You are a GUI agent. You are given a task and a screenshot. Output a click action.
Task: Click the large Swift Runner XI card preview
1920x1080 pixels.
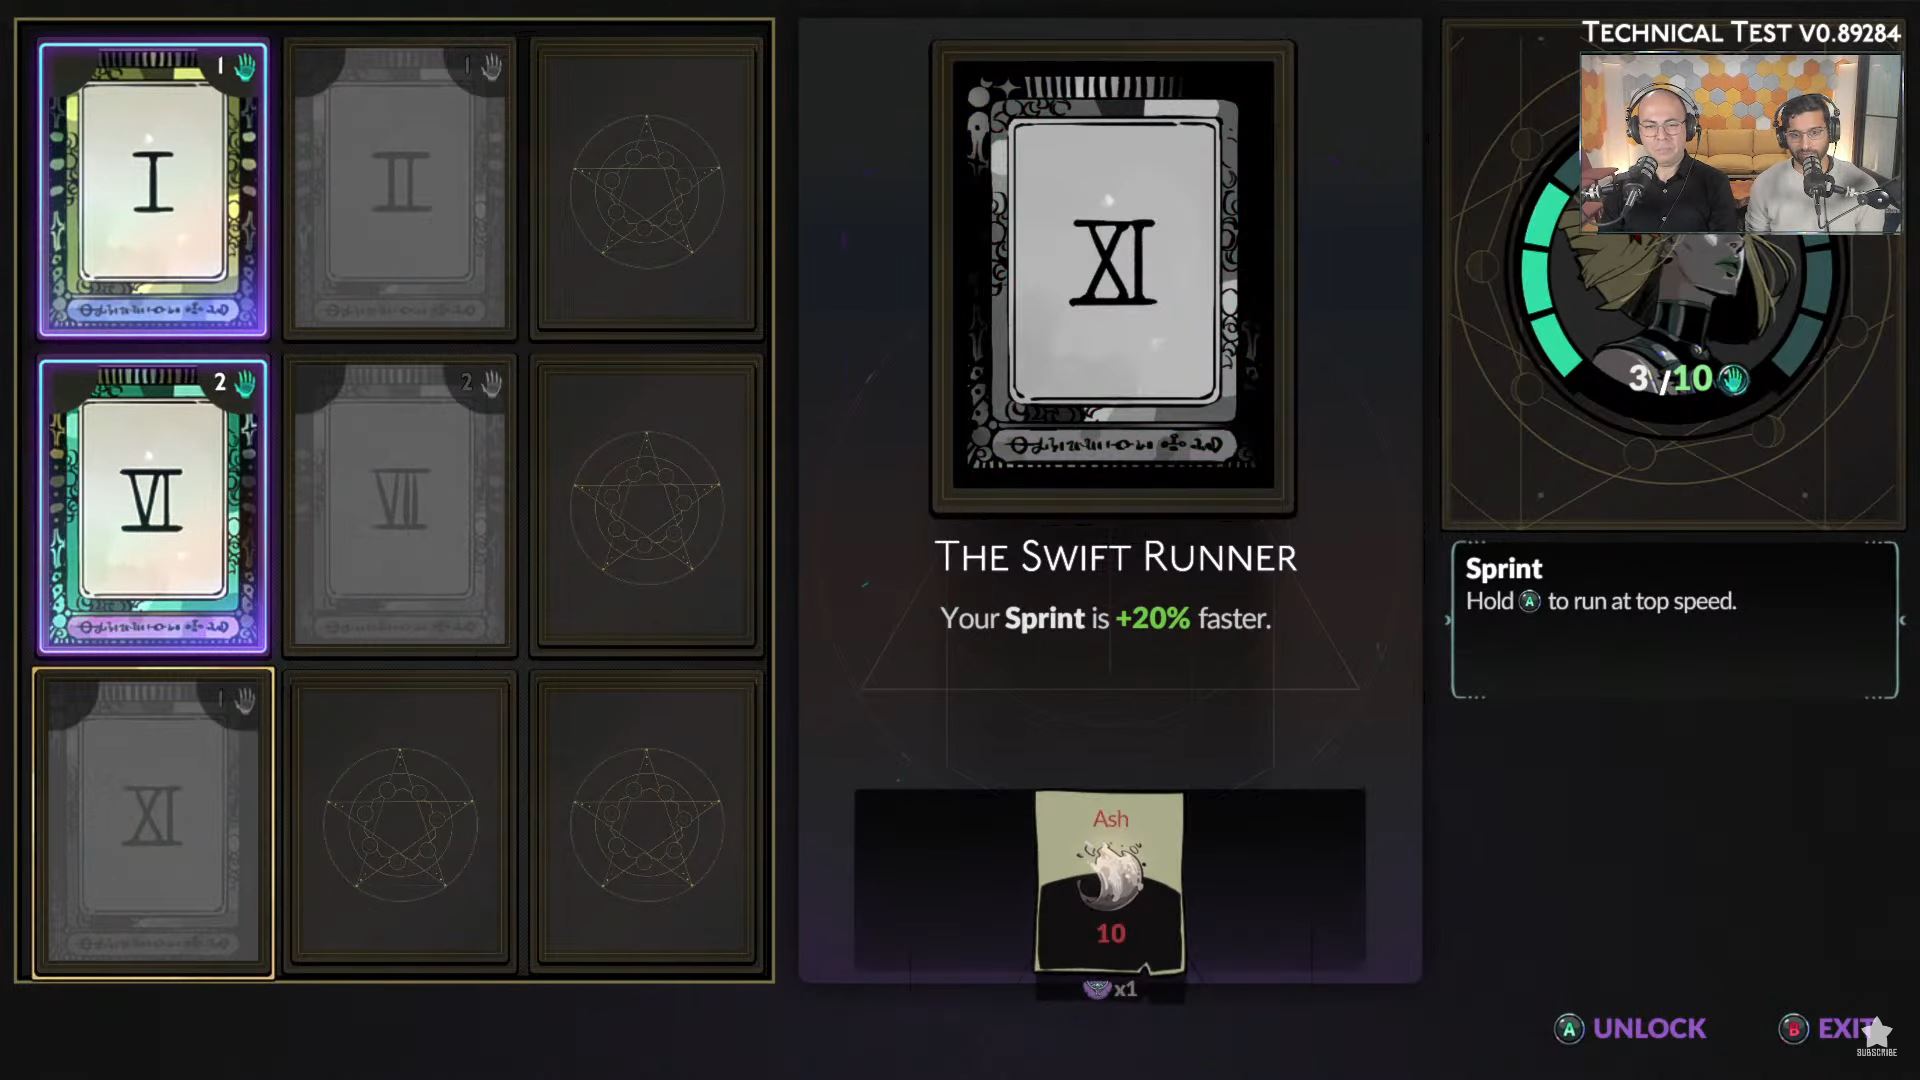click(x=1113, y=277)
